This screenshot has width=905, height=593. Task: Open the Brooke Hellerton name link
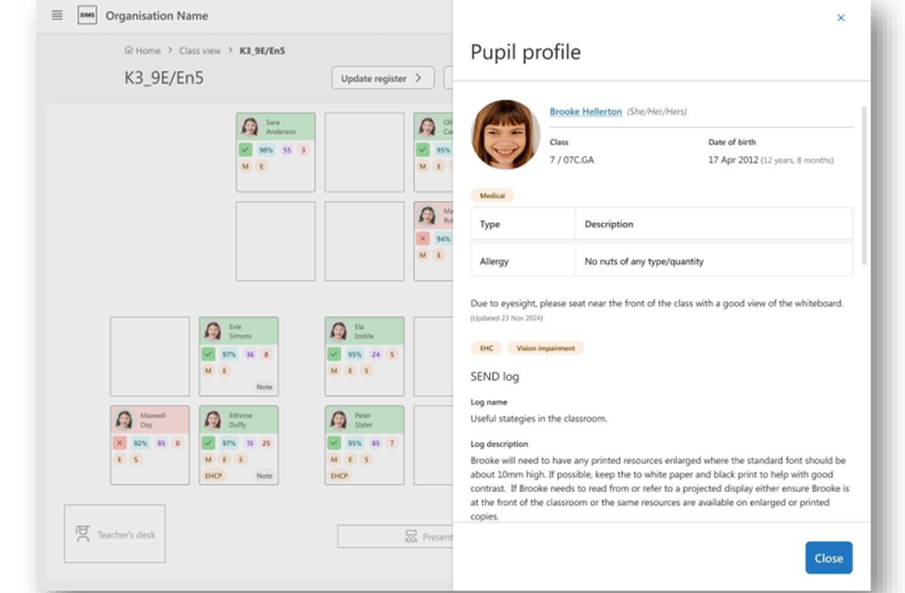pos(585,112)
